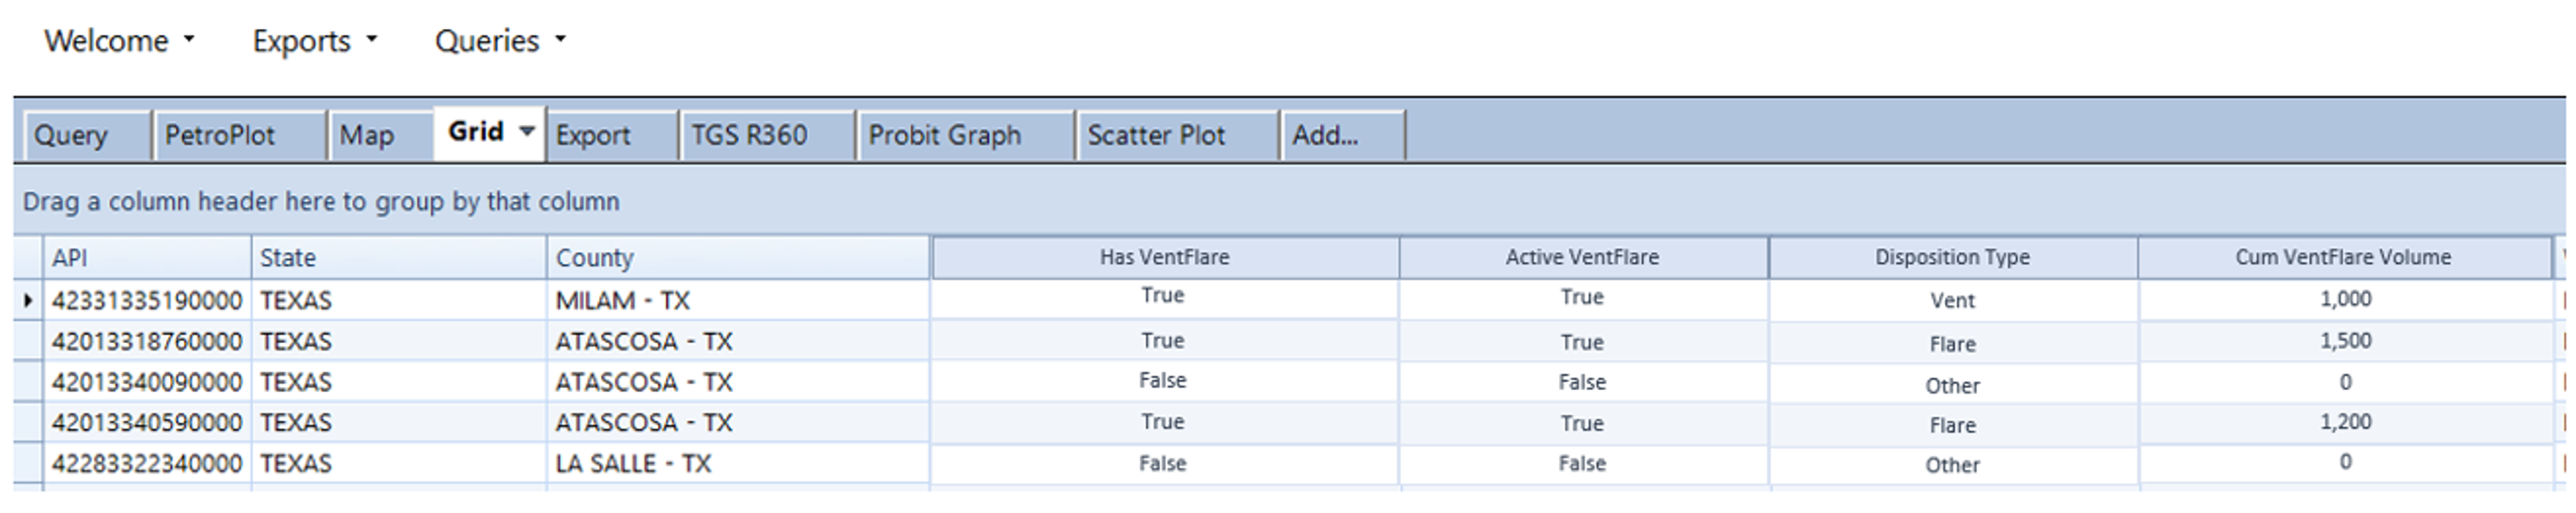Open the Probit Graph tab

tap(965, 135)
